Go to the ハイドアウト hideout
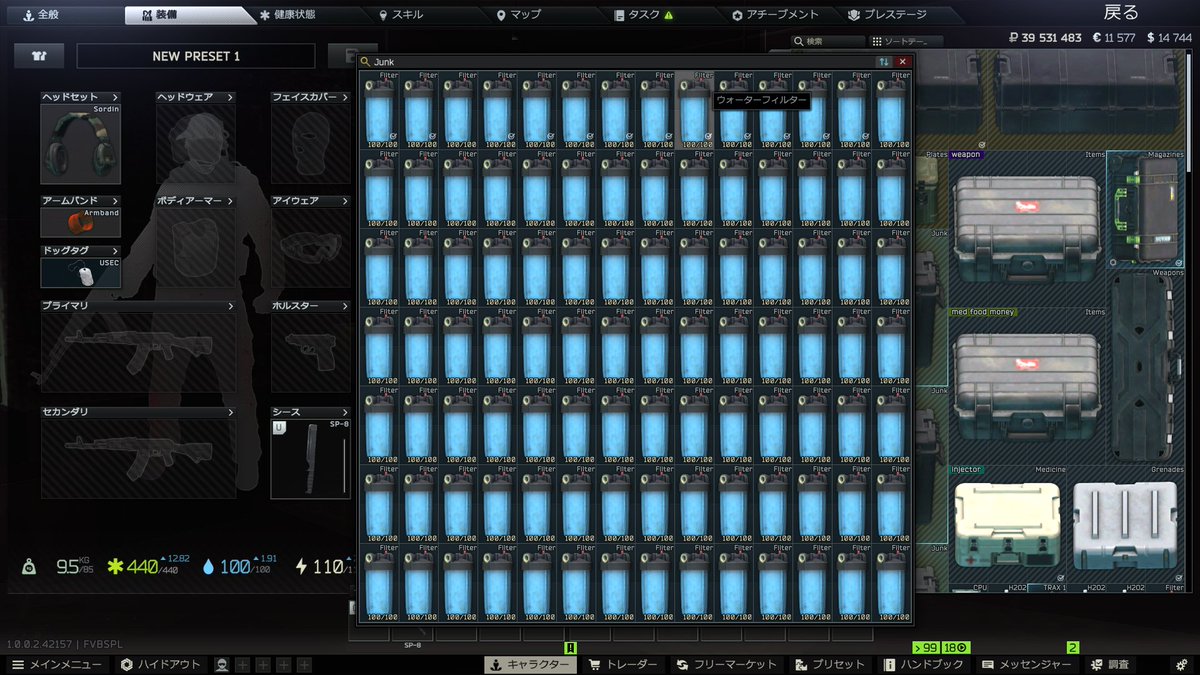The width and height of the screenshot is (1200, 675). [161, 664]
